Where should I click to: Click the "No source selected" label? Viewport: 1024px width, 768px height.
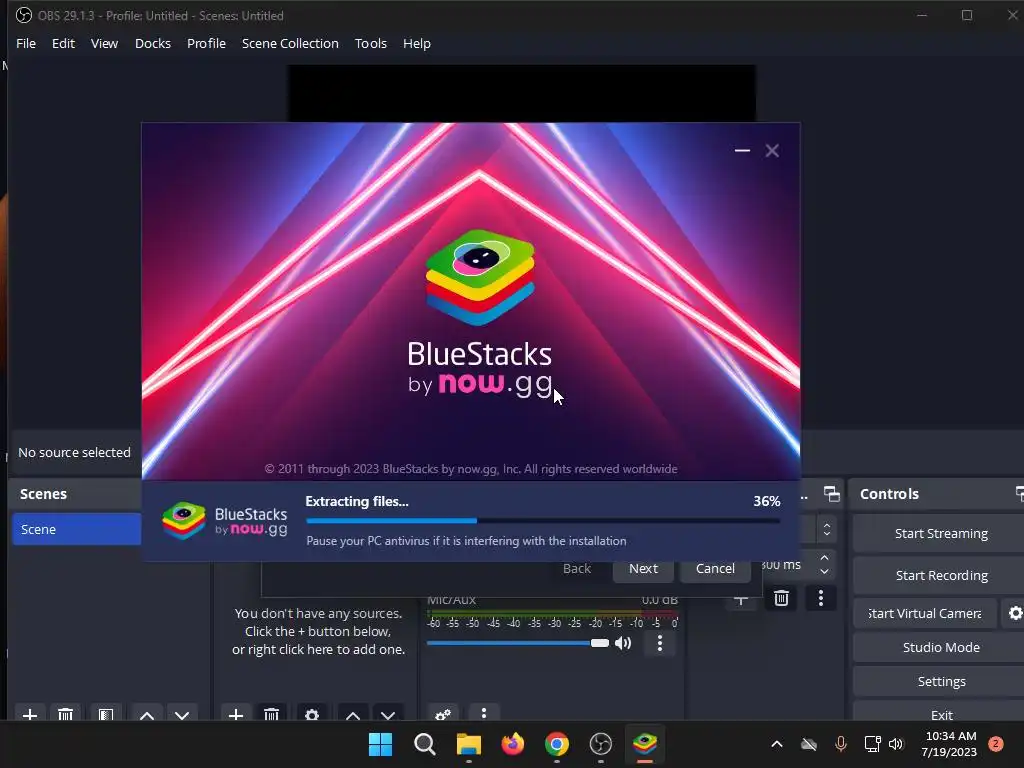74,453
